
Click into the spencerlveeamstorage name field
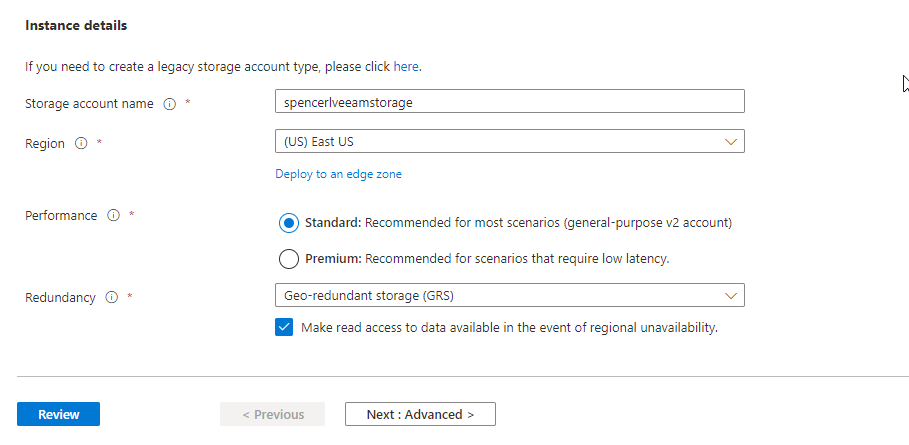click(510, 101)
